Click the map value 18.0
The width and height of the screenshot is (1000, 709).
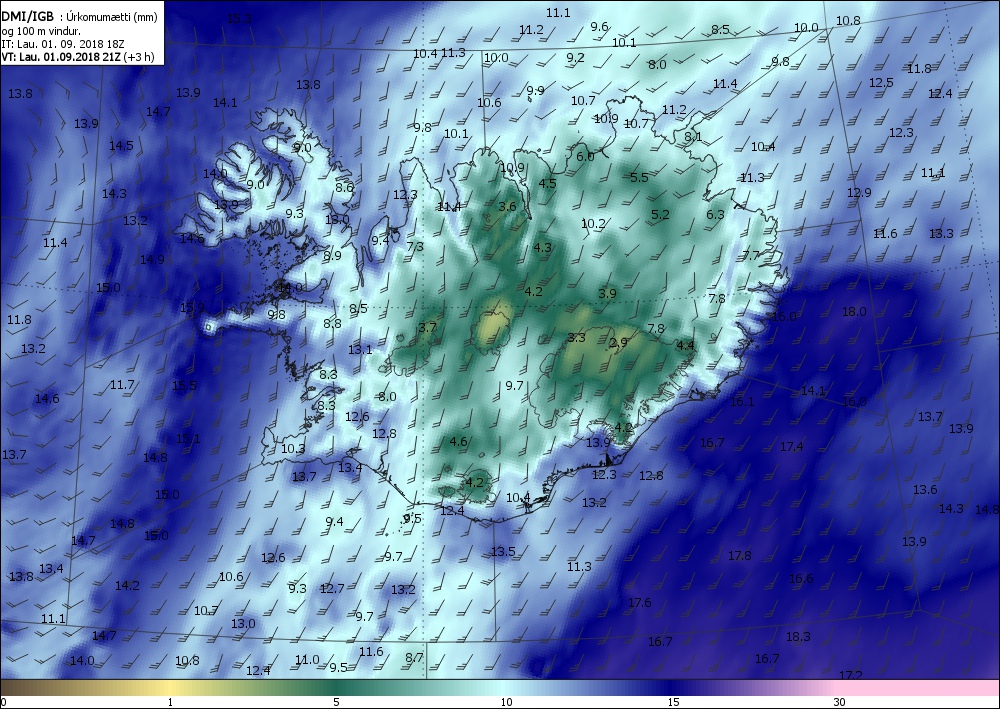pyautogui.click(x=854, y=311)
